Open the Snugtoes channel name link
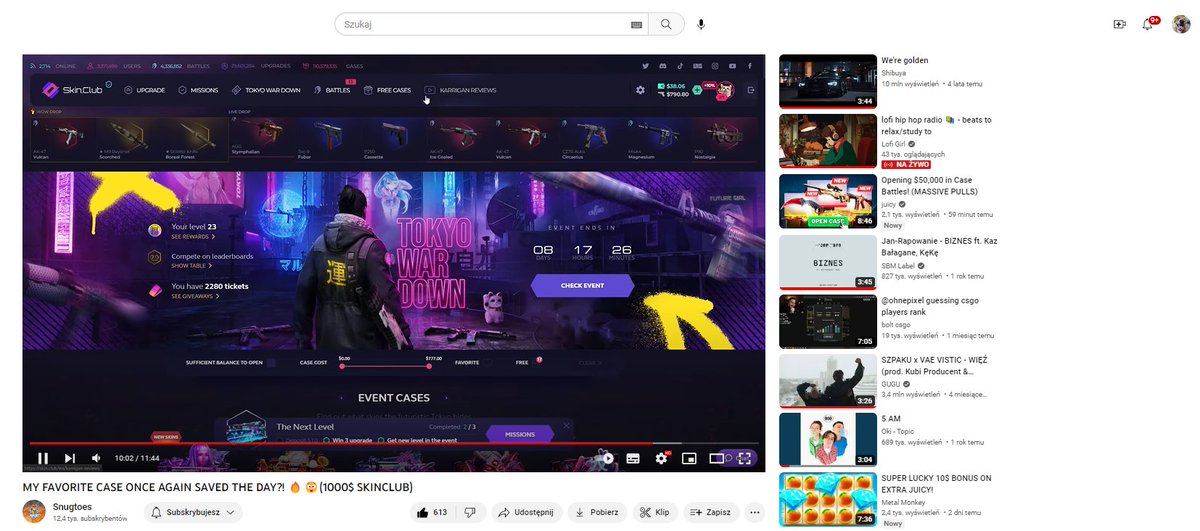Viewport: 1200px width, 531px height. tap(70, 507)
